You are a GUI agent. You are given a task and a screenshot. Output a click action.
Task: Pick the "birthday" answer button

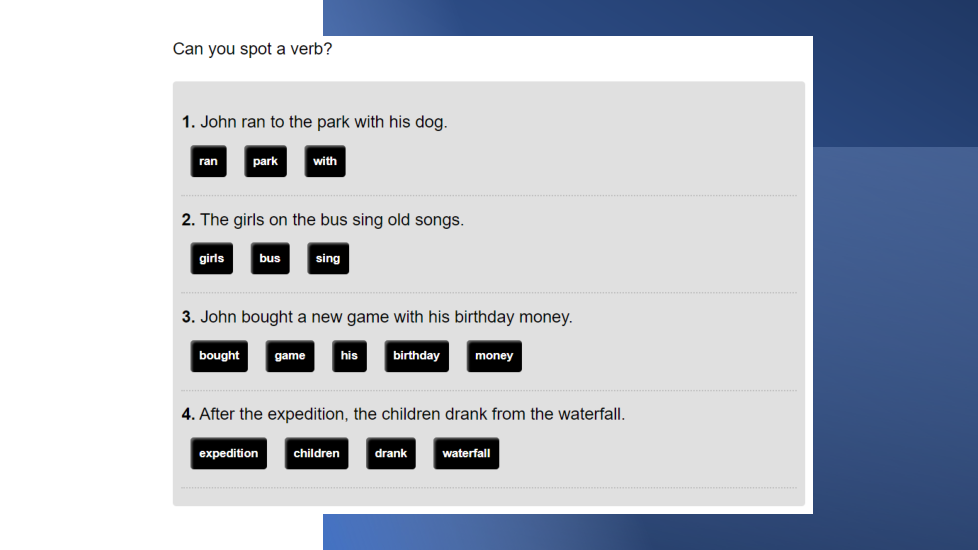(416, 356)
